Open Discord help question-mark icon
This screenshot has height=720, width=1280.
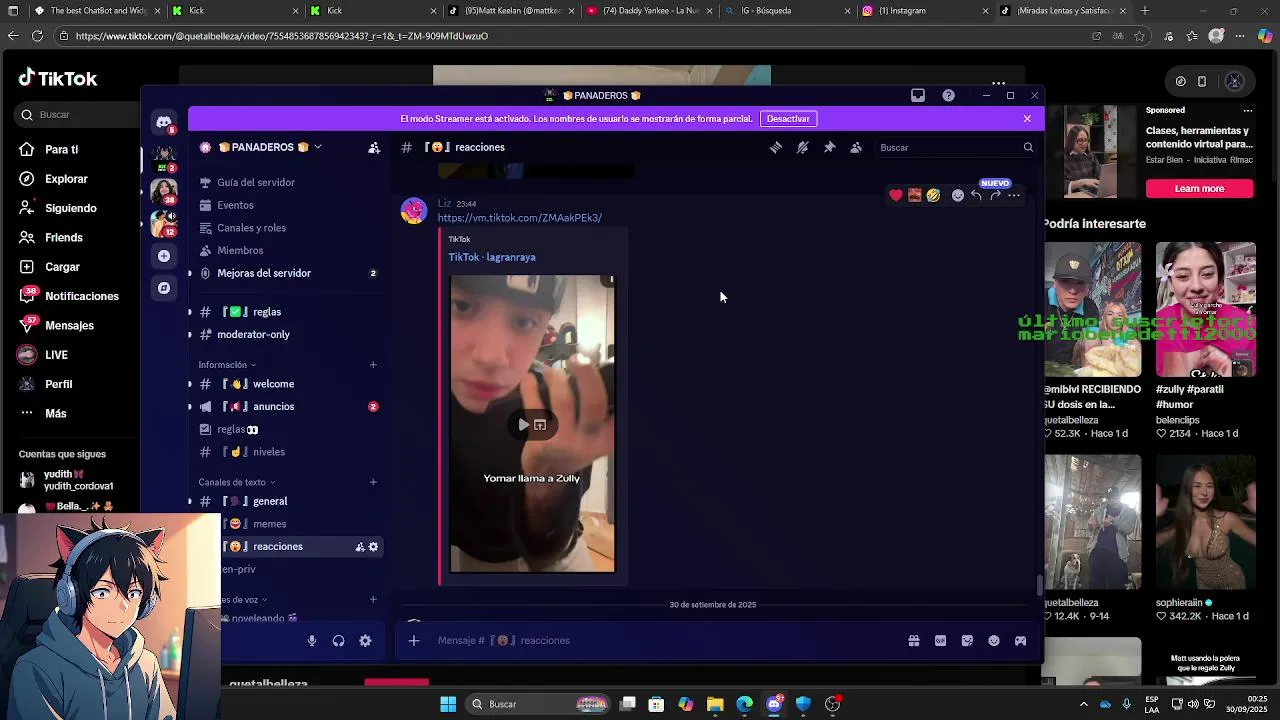(x=948, y=95)
